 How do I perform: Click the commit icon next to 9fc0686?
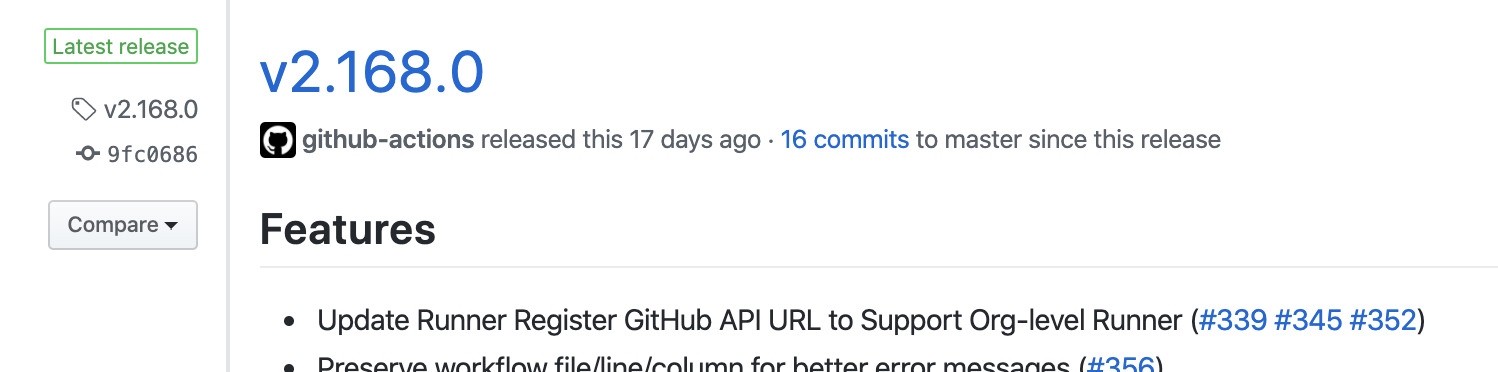tap(87, 154)
